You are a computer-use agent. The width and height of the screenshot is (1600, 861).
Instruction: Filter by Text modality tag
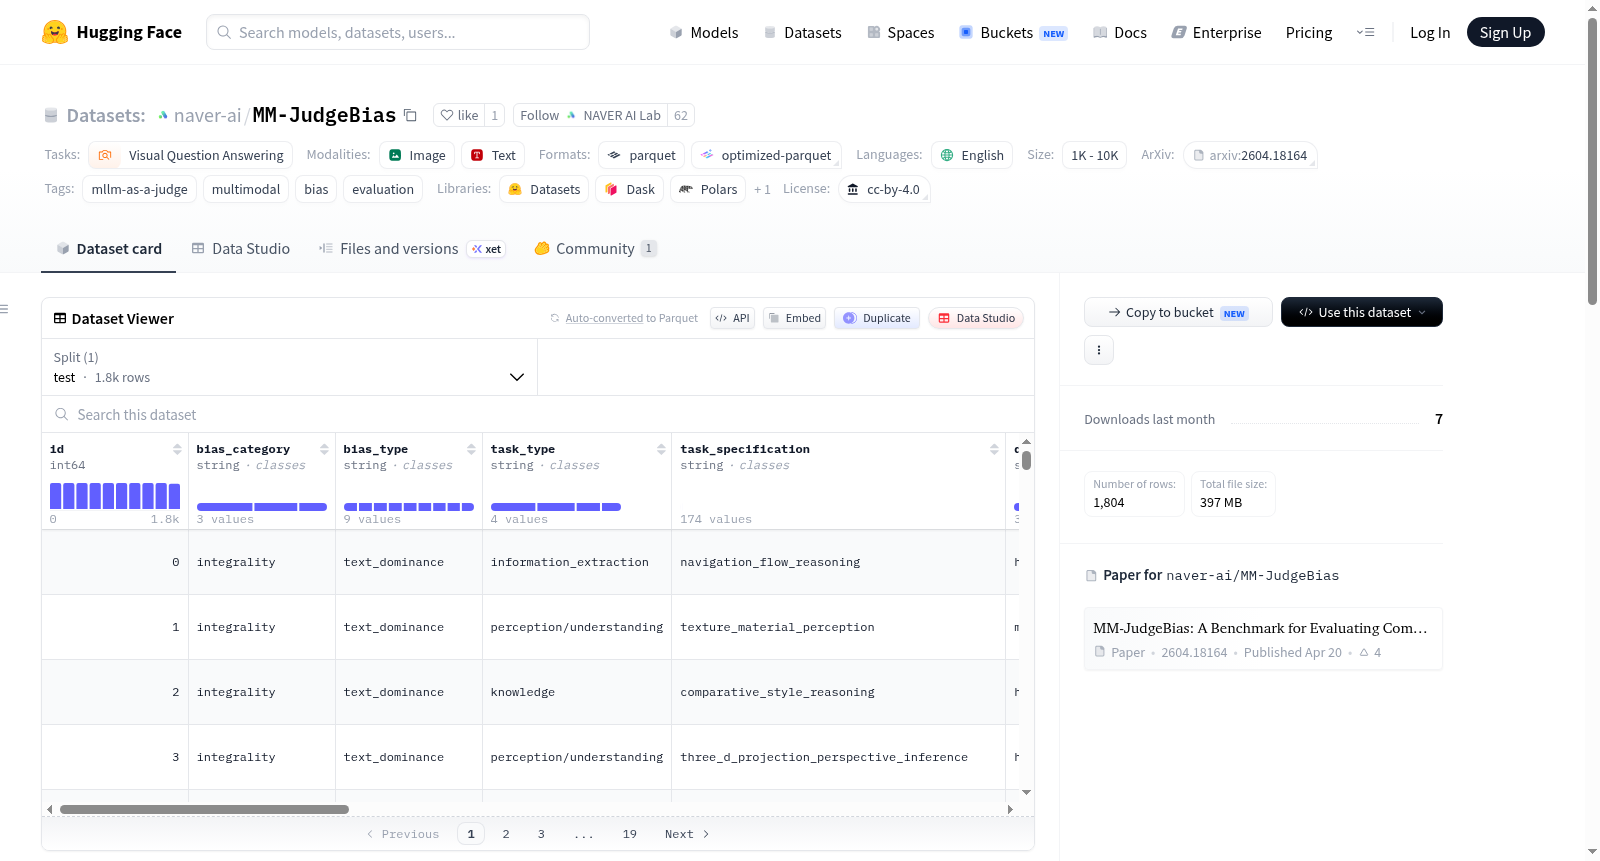(x=493, y=155)
